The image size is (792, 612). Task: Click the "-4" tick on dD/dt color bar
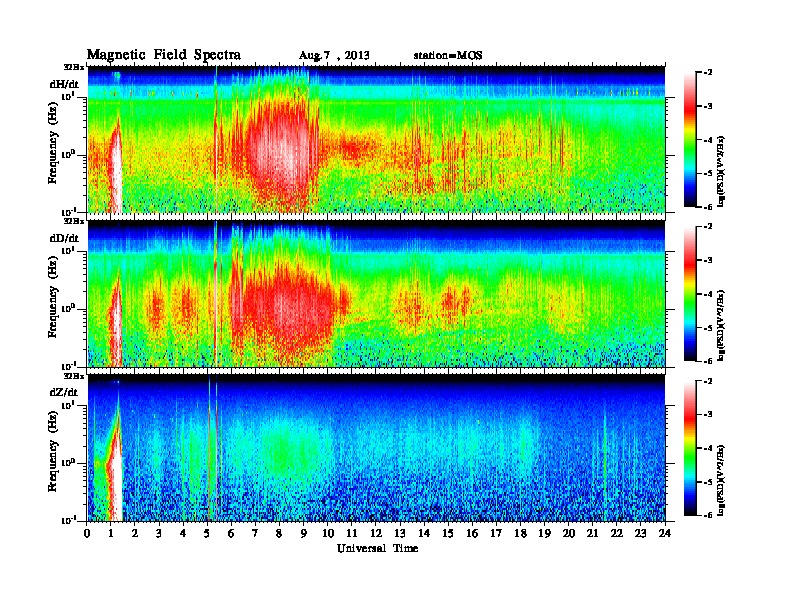tap(708, 294)
